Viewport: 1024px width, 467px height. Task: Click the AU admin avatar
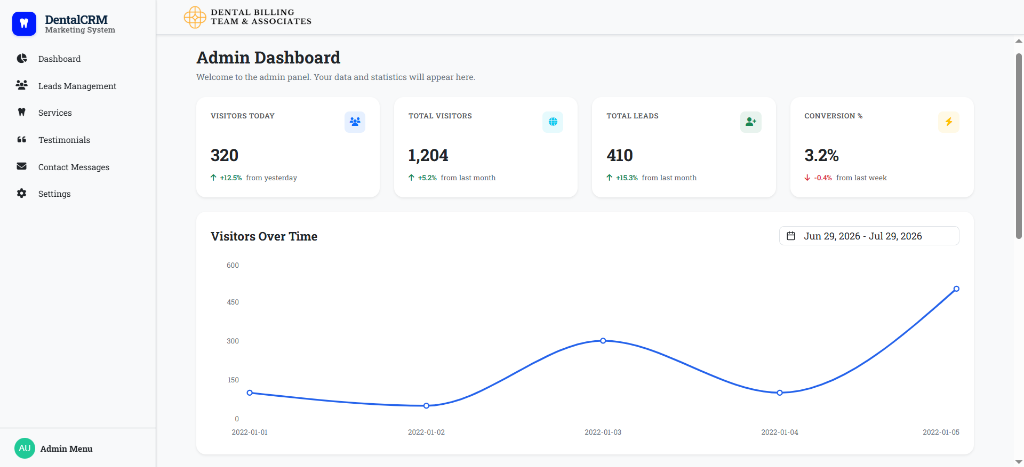tap(24, 448)
